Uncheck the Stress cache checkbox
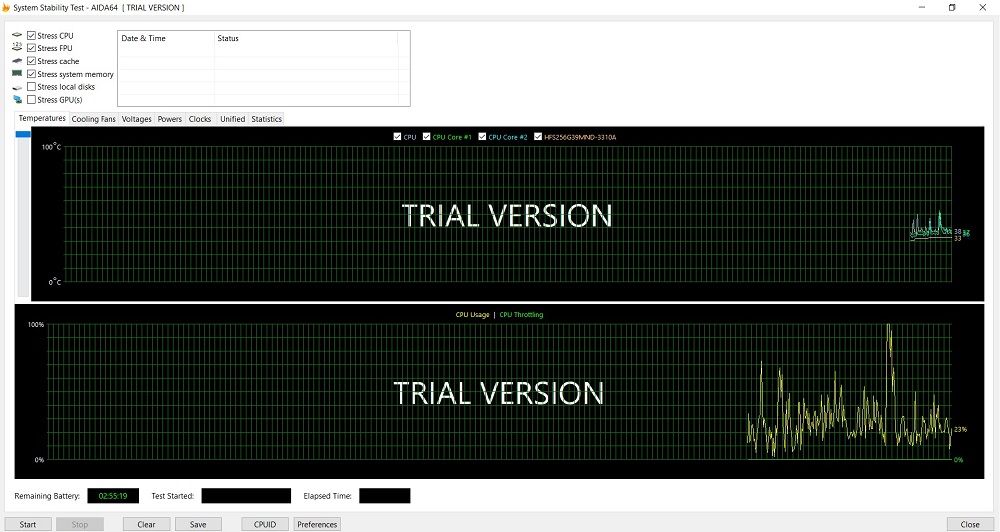This screenshot has width=1000, height=532. [x=31, y=61]
